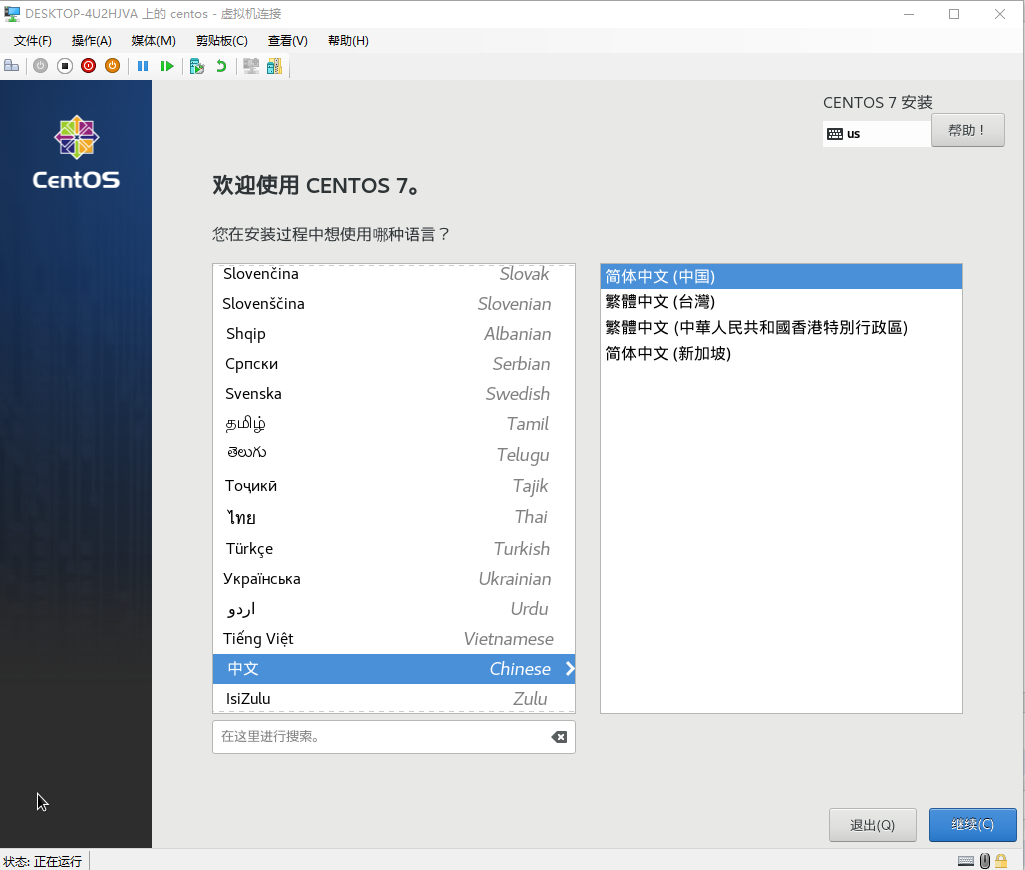
Task: Click the 帮助! help button
Action: [x=967, y=130]
